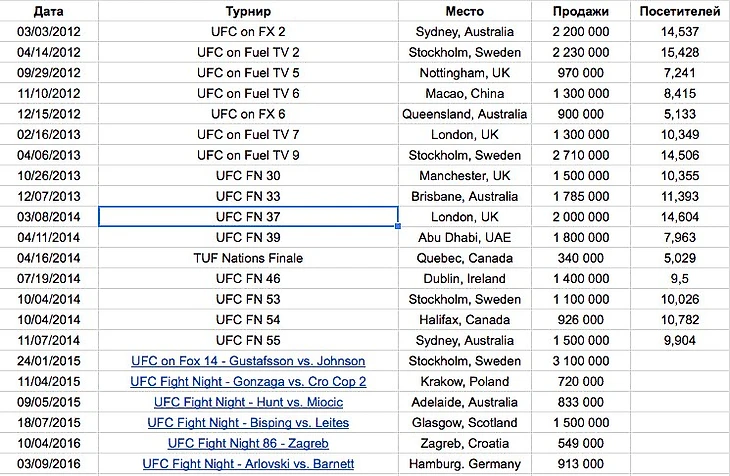The height and width of the screenshot is (476, 730).
Task: Open the Gustafsson vs. Johnson event link
Action: click(247, 361)
